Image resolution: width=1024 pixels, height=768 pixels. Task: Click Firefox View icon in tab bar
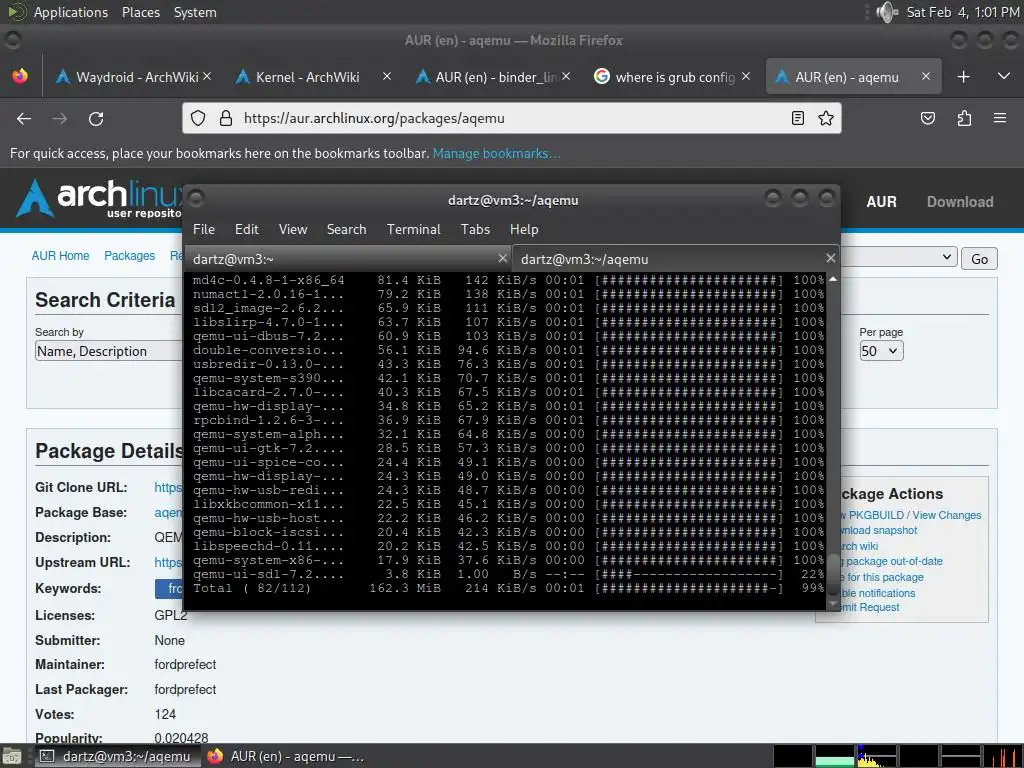(20, 76)
